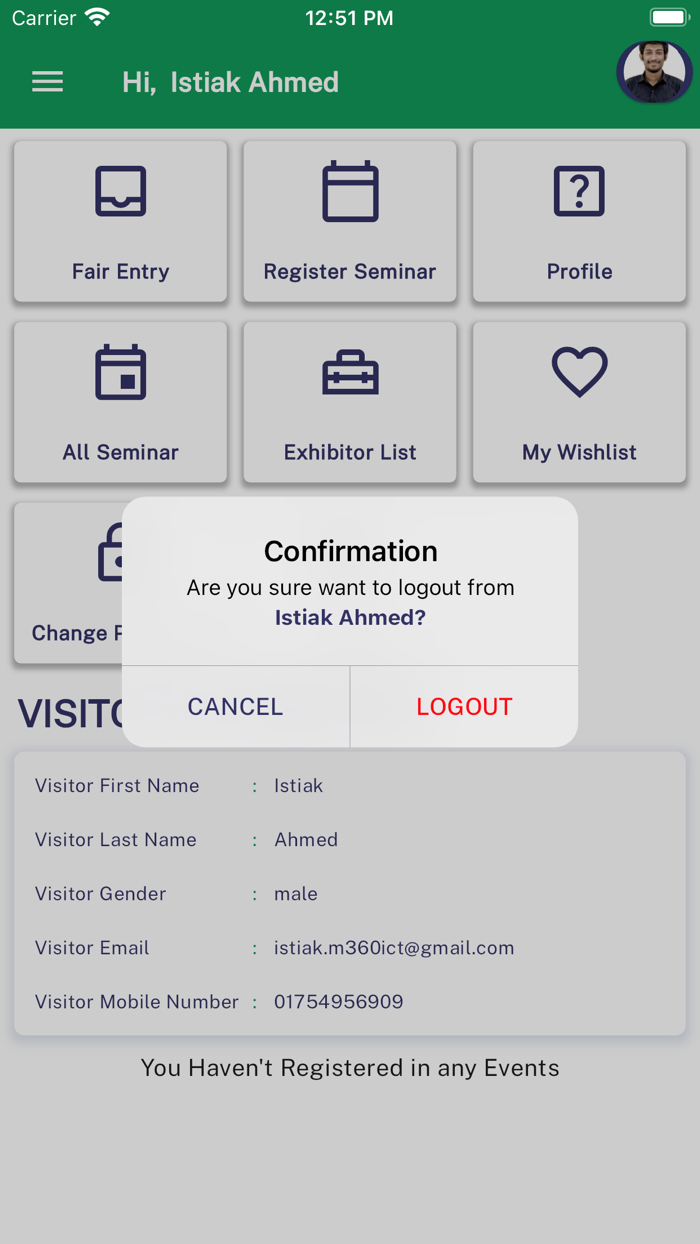The image size is (700, 1244).
Task: Open the Exhibitor List briefcase icon
Action: pyautogui.click(x=349, y=371)
